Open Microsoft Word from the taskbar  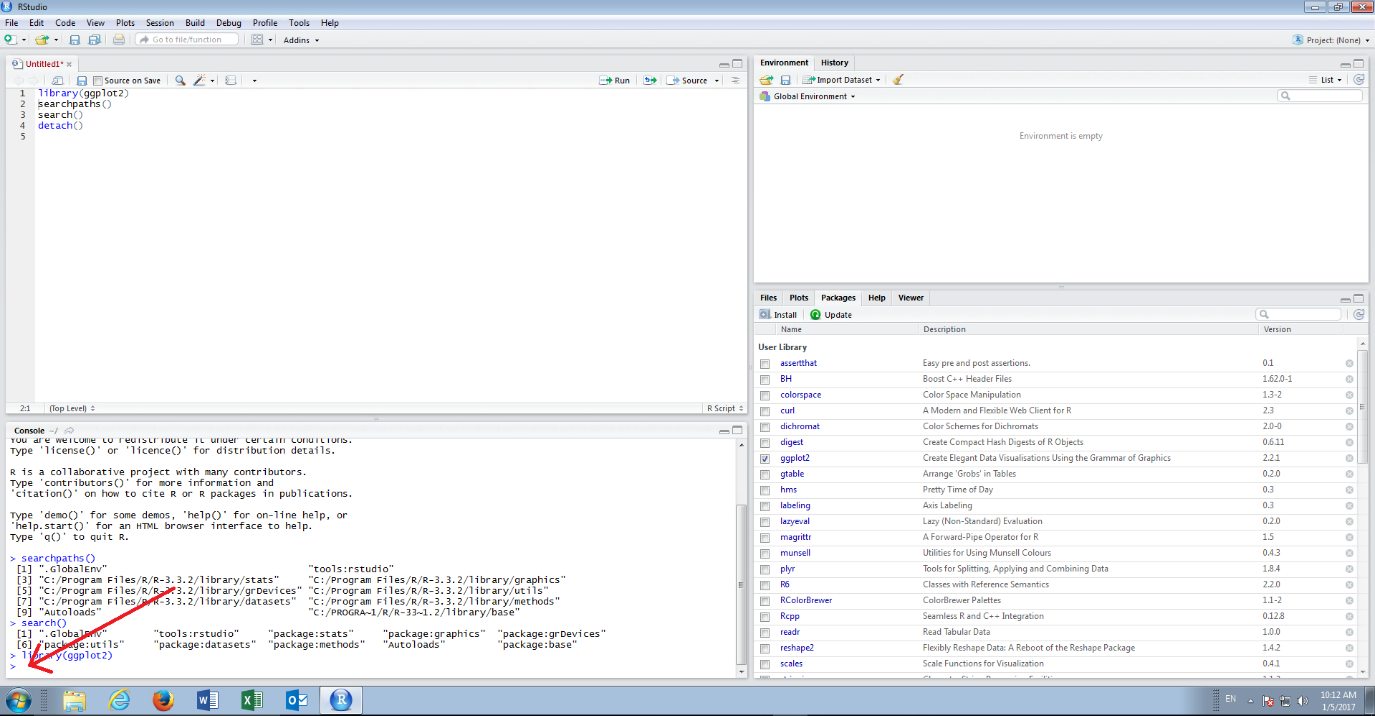click(208, 700)
